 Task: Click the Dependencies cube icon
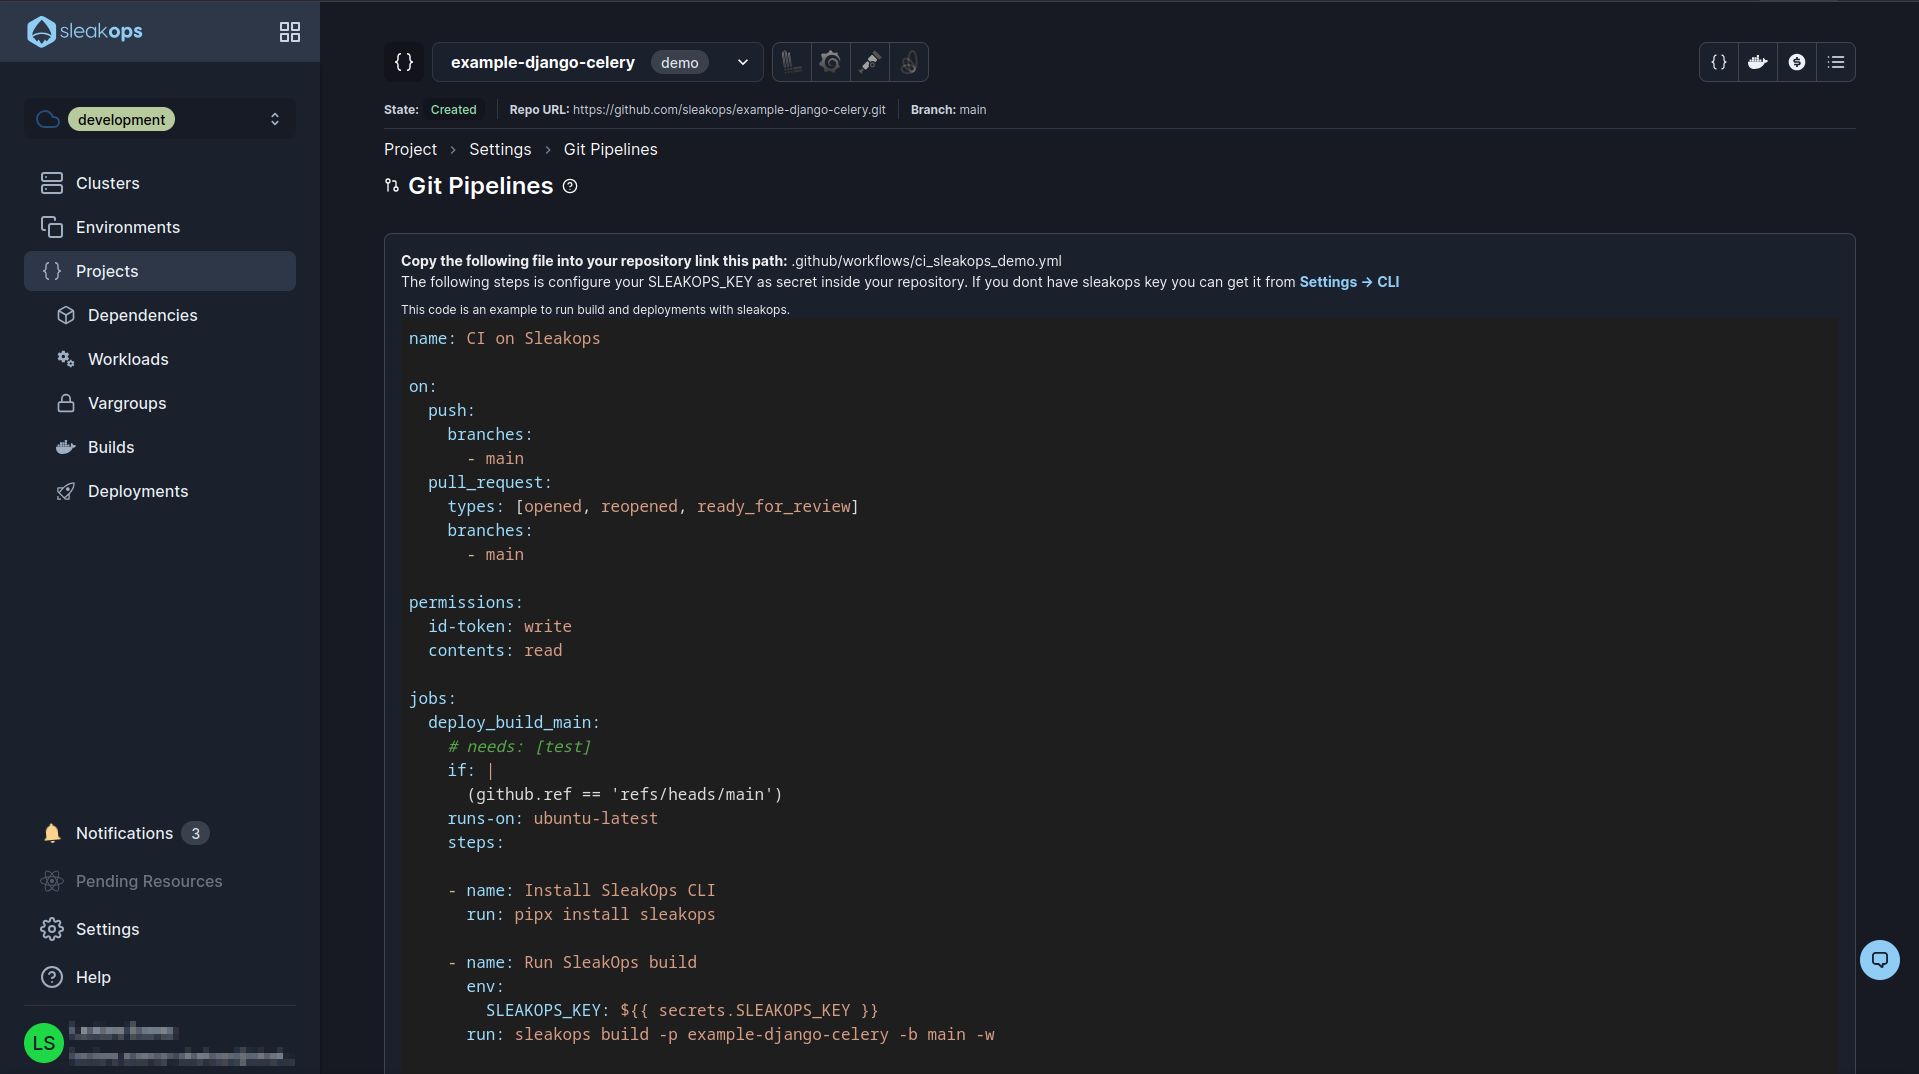pos(66,315)
